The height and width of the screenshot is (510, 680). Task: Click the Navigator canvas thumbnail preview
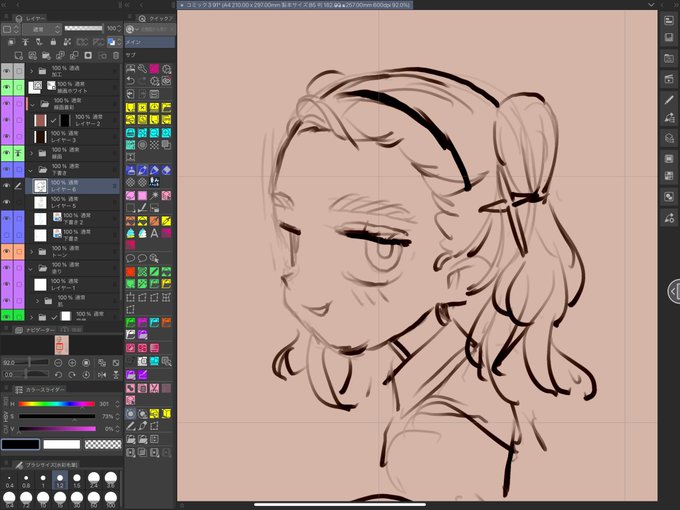[62, 345]
